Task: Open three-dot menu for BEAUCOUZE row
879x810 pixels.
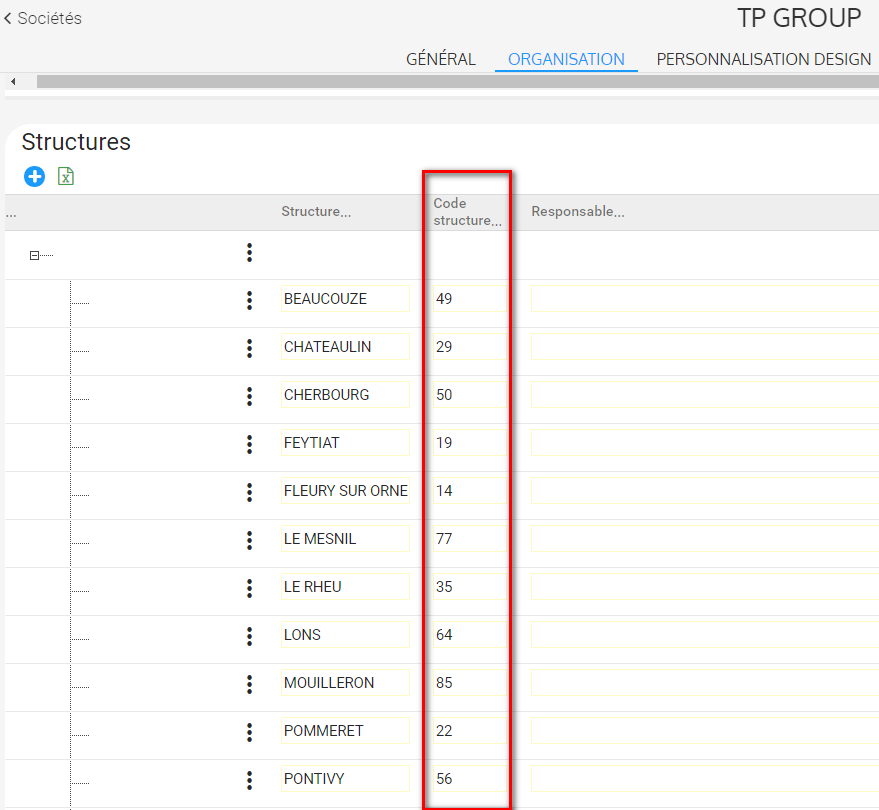Action: tap(249, 300)
